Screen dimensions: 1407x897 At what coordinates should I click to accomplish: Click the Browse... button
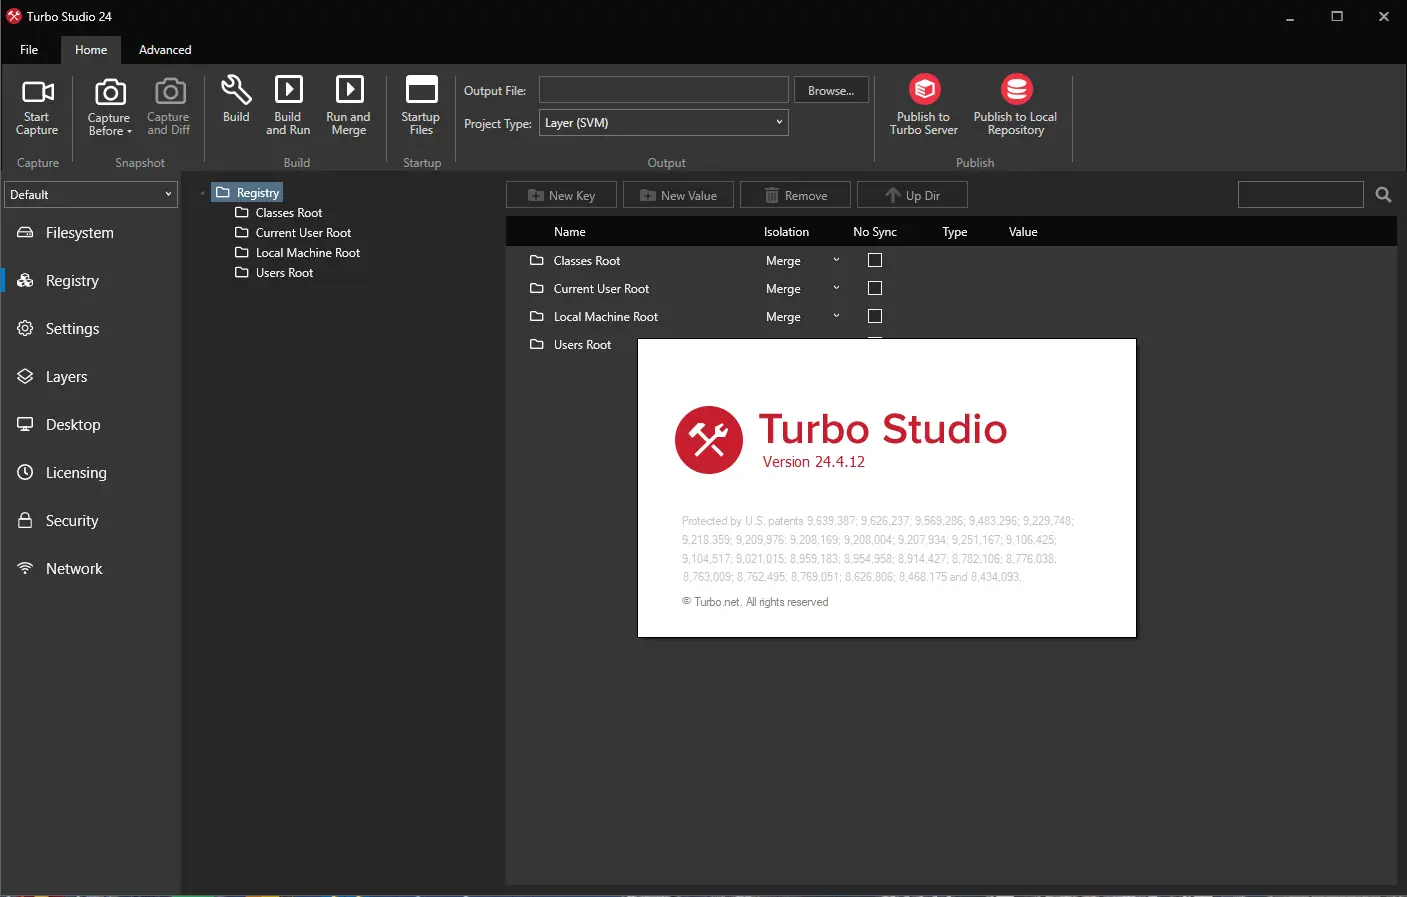pyautogui.click(x=831, y=91)
